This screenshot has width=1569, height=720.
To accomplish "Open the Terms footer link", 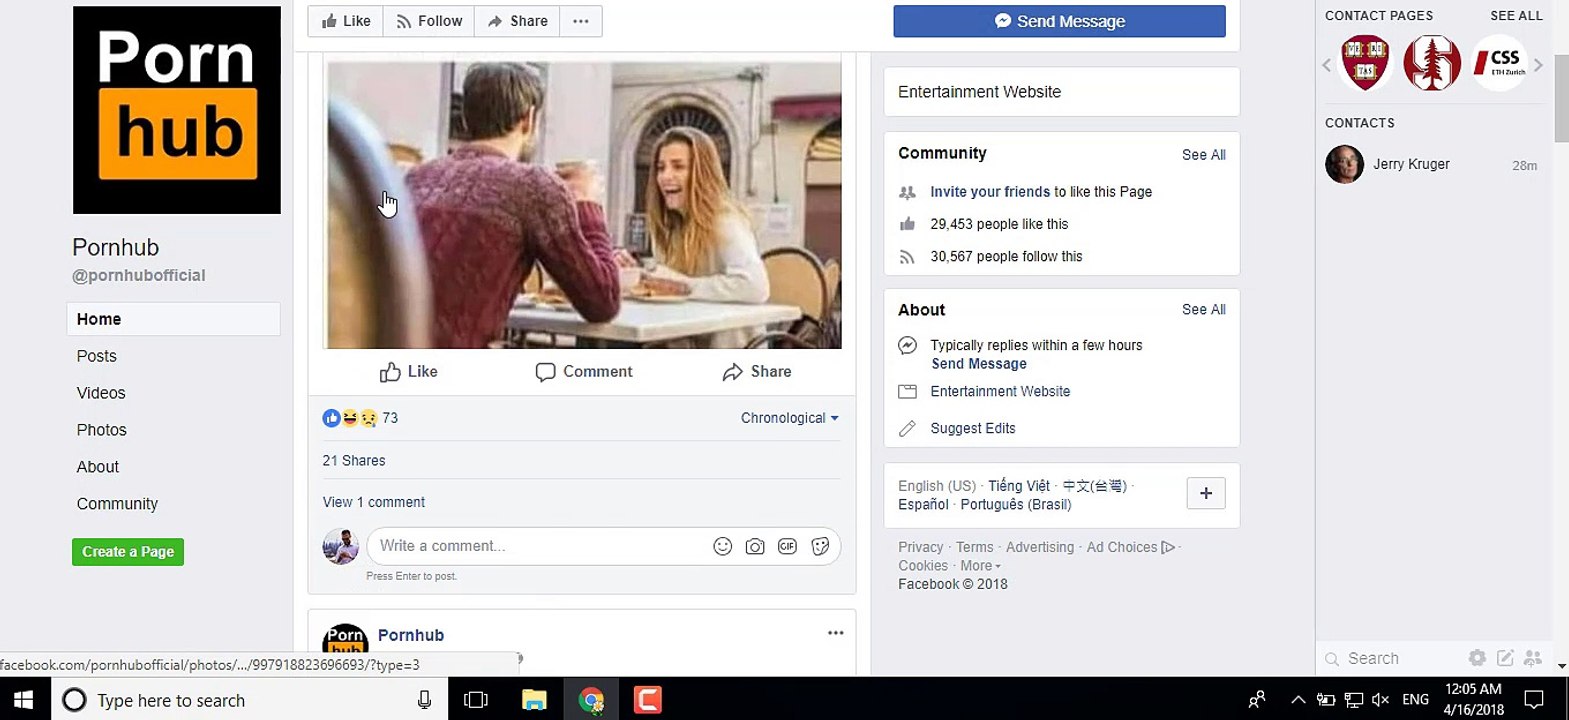I will [x=975, y=547].
